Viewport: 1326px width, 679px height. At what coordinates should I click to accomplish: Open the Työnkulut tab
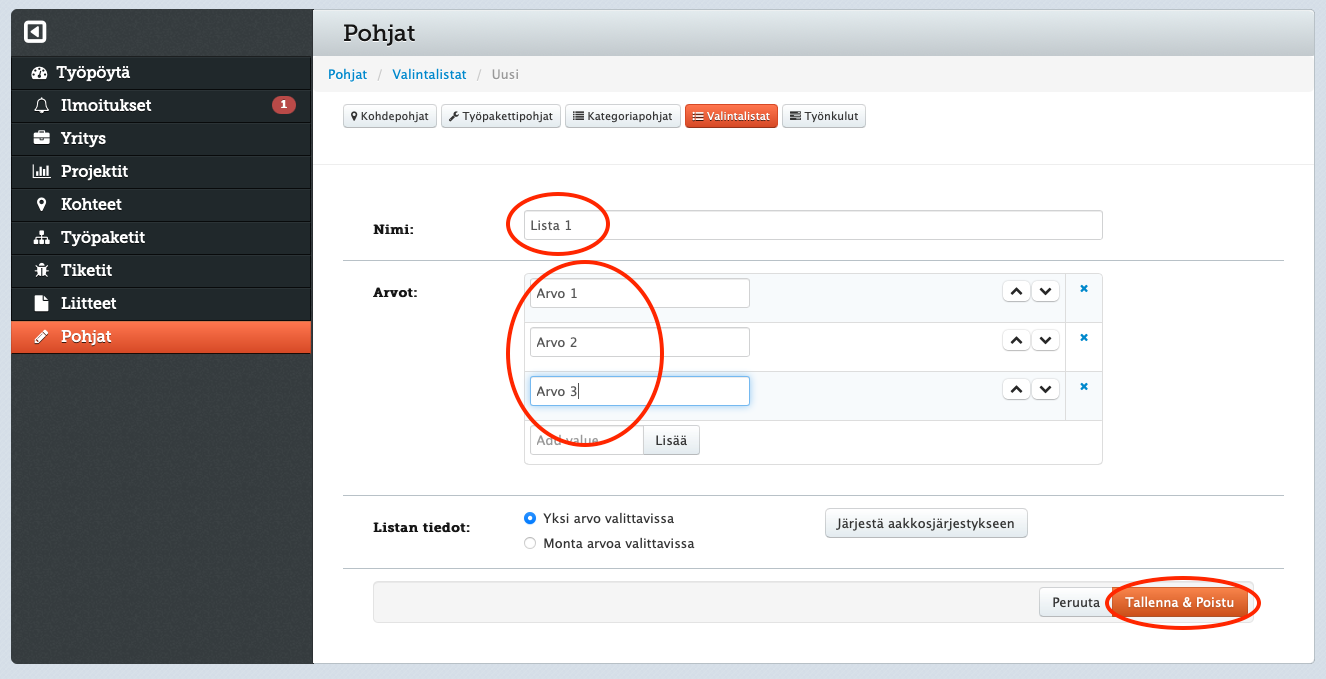click(823, 117)
